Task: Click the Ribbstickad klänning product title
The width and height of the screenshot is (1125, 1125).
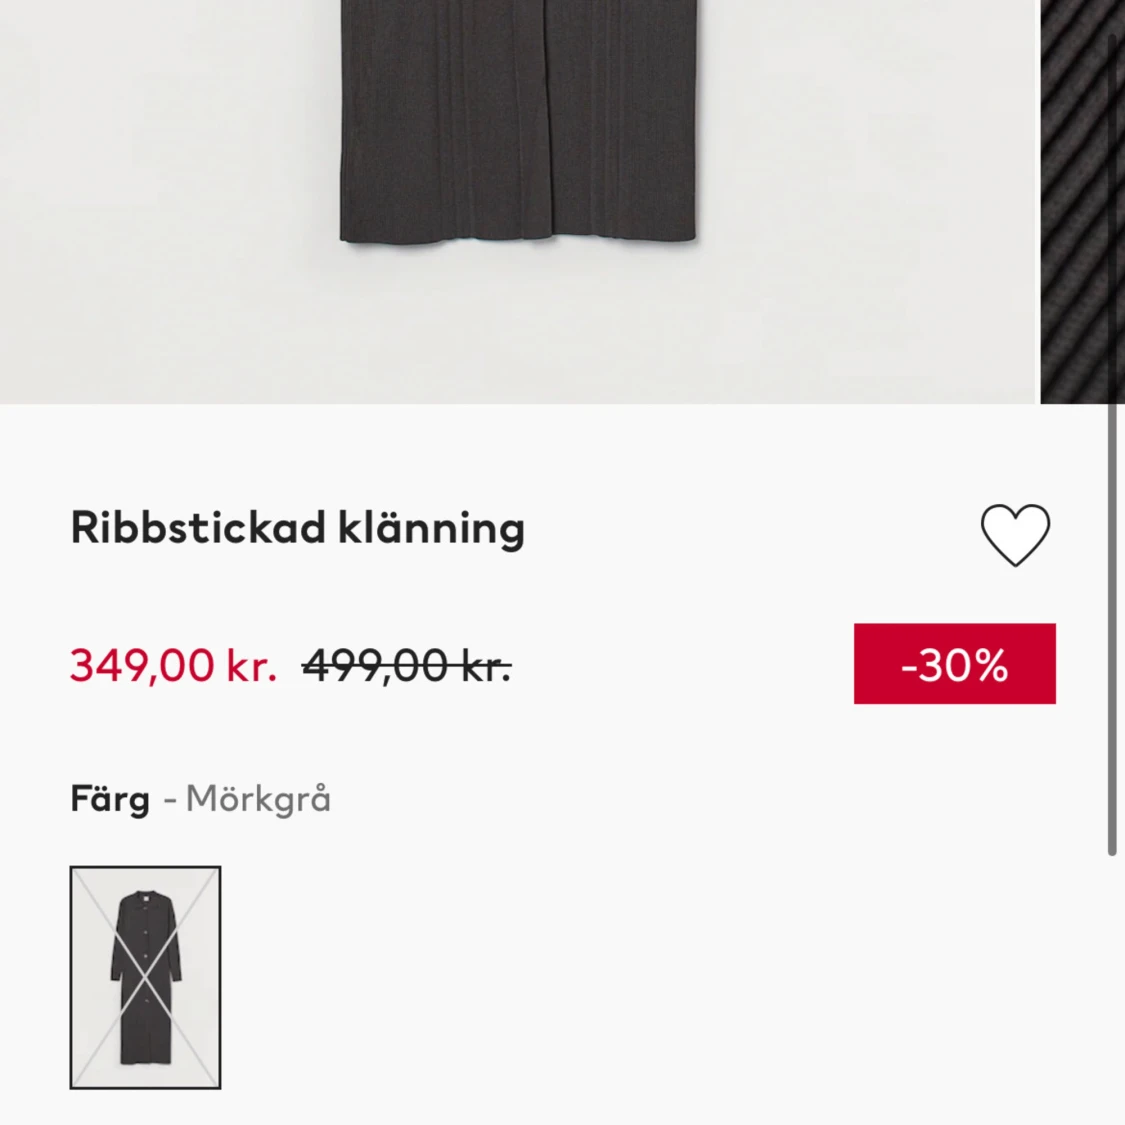Action: (298, 529)
